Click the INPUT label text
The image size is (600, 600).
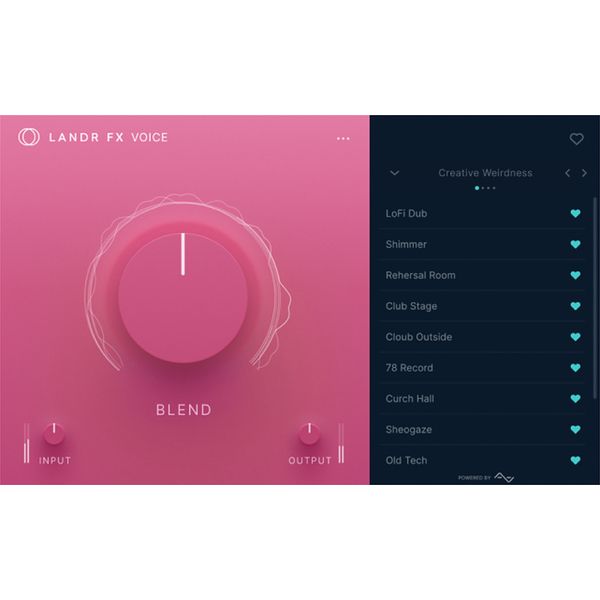tap(55, 460)
